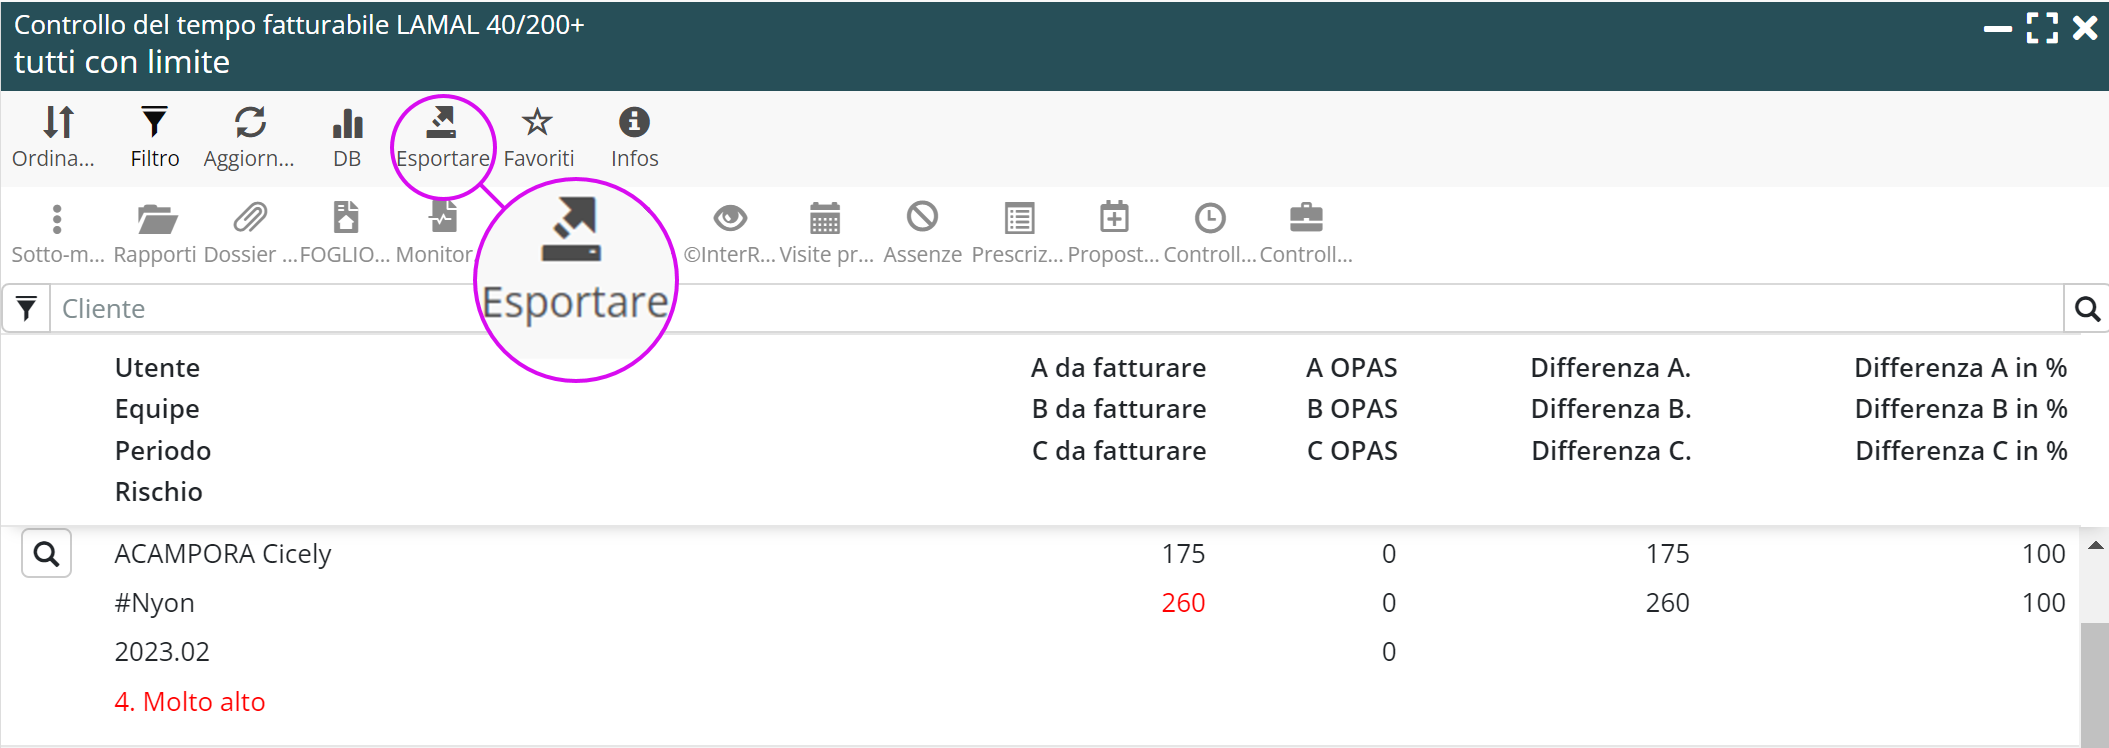2109x748 pixels.
Task: Open the Infos information icon
Action: point(634,124)
